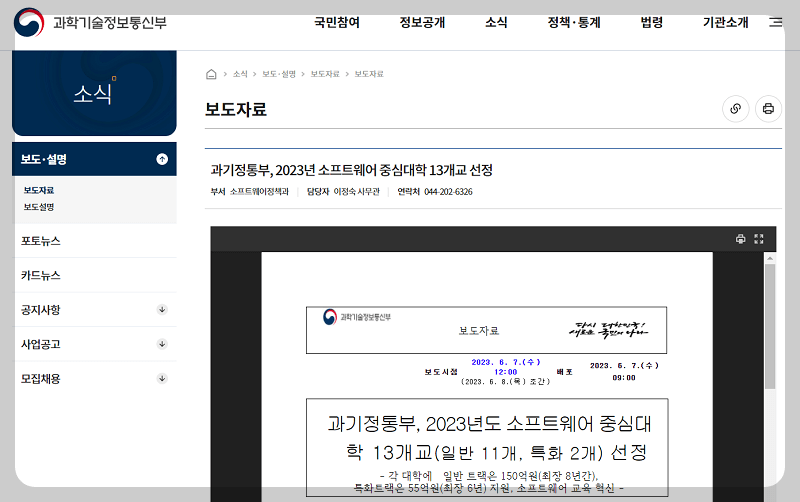This screenshot has height=502, width=800.
Task: Print the page with the printer button
Action: point(768,109)
